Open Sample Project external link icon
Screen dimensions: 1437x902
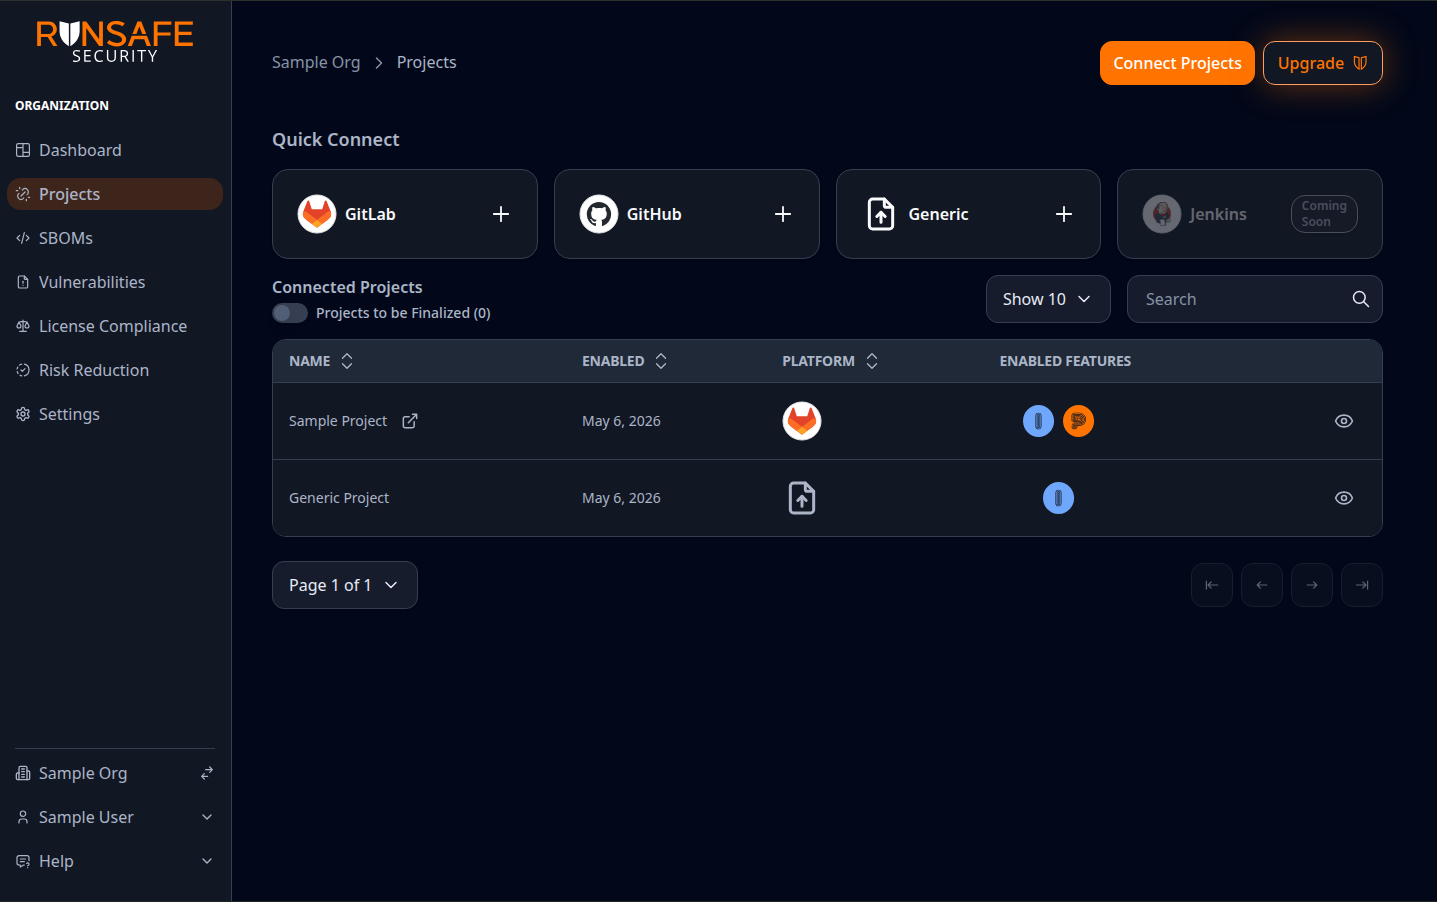pyautogui.click(x=410, y=421)
